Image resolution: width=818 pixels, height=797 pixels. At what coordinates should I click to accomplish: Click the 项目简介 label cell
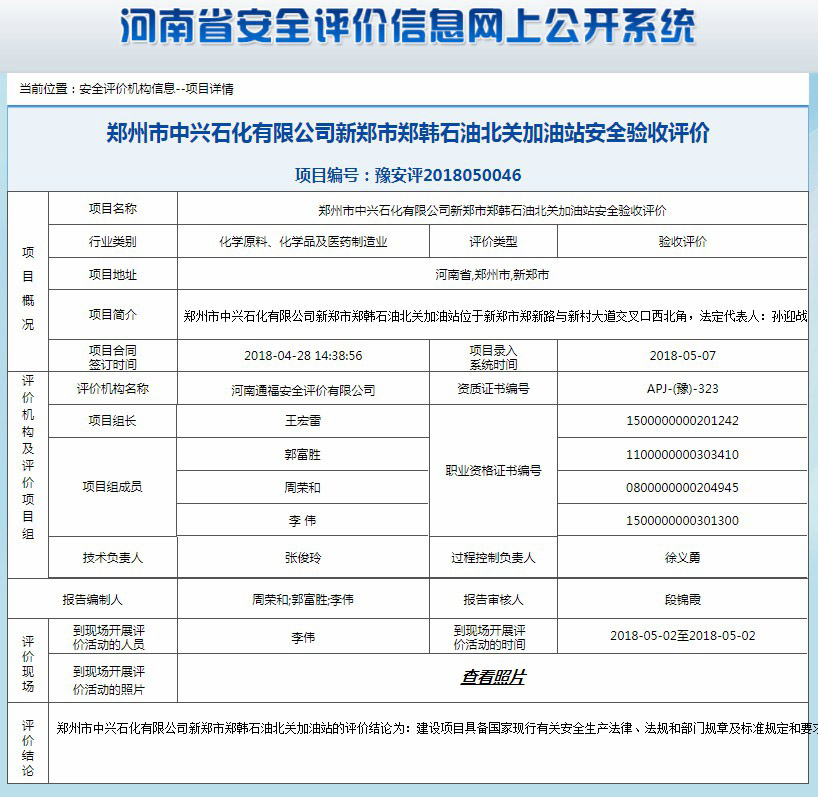click(113, 315)
